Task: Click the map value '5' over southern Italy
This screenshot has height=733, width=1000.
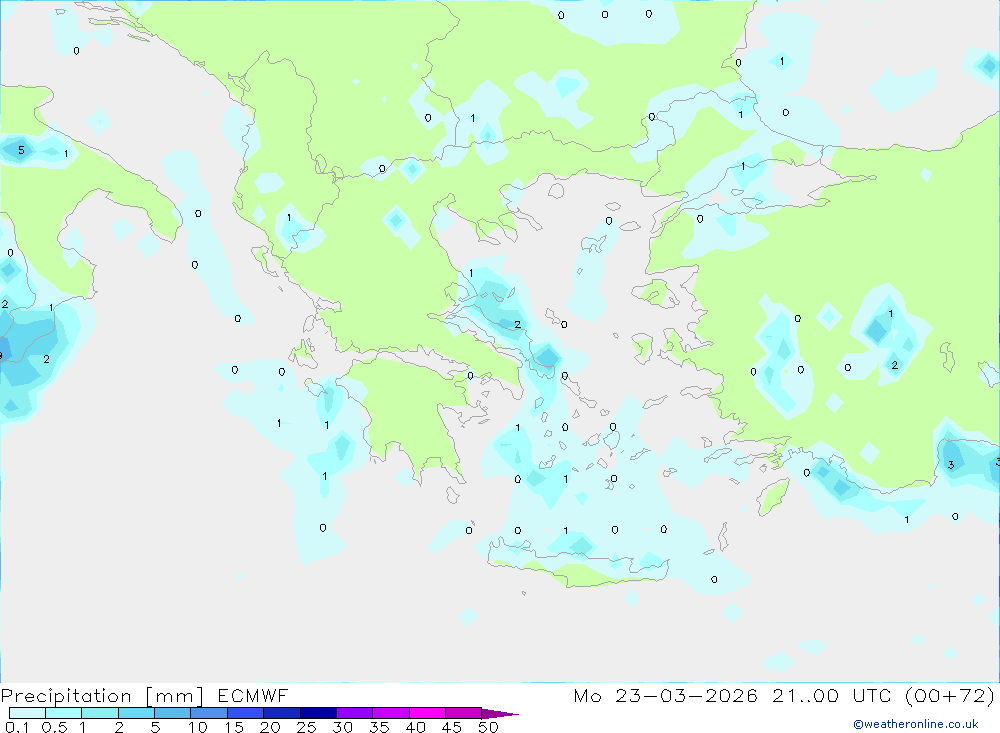Action: (21, 150)
